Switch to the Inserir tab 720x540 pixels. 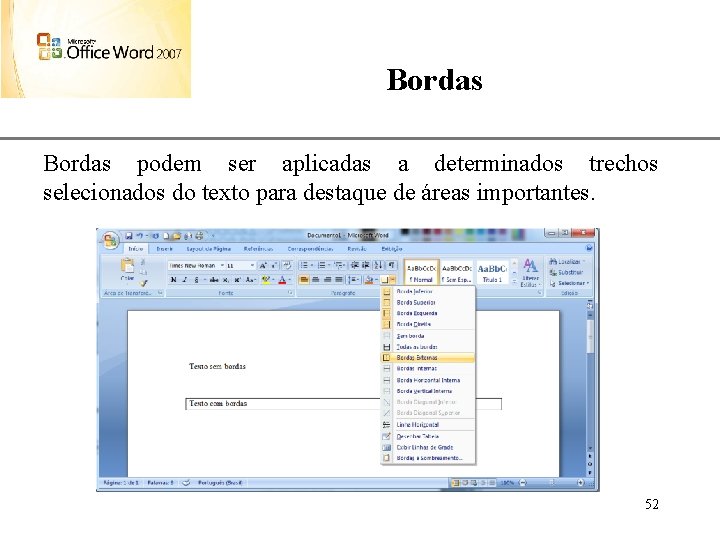[x=164, y=248]
